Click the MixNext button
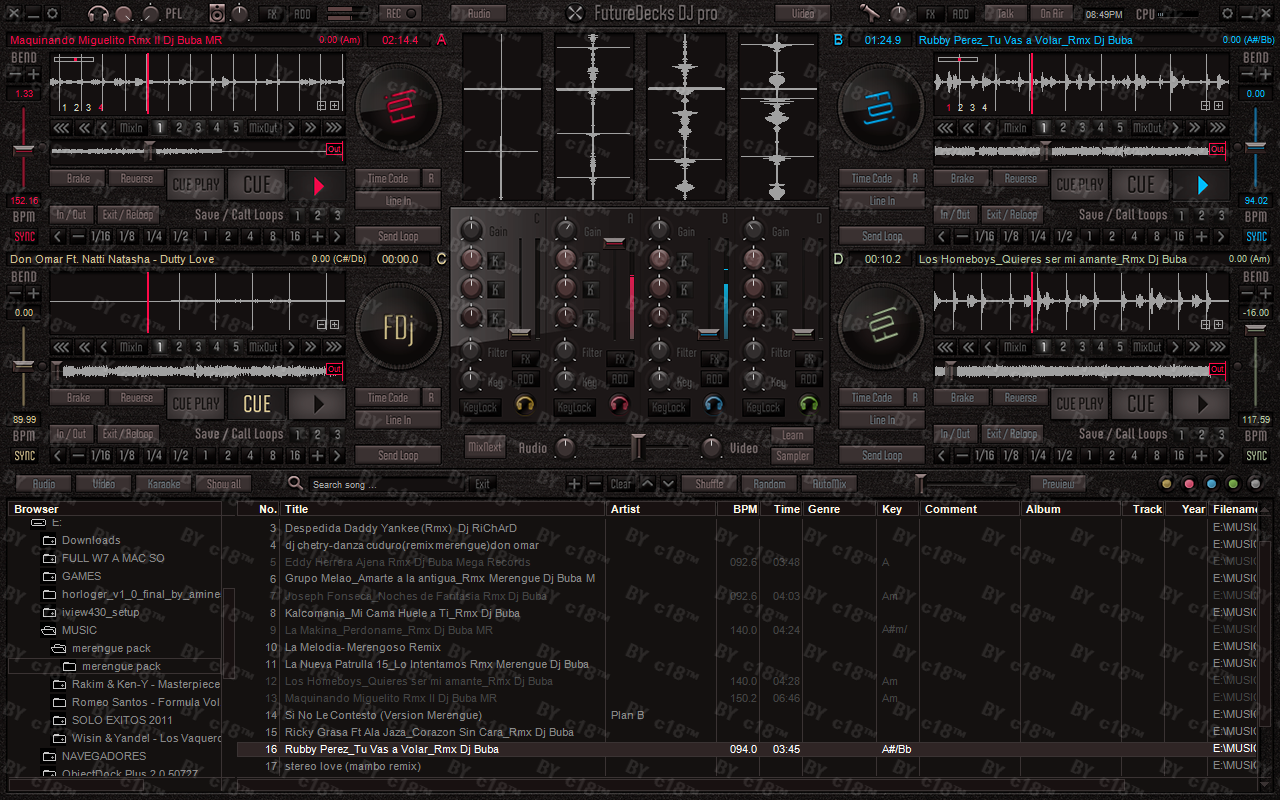The image size is (1280, 800). [x=485, y=447]
